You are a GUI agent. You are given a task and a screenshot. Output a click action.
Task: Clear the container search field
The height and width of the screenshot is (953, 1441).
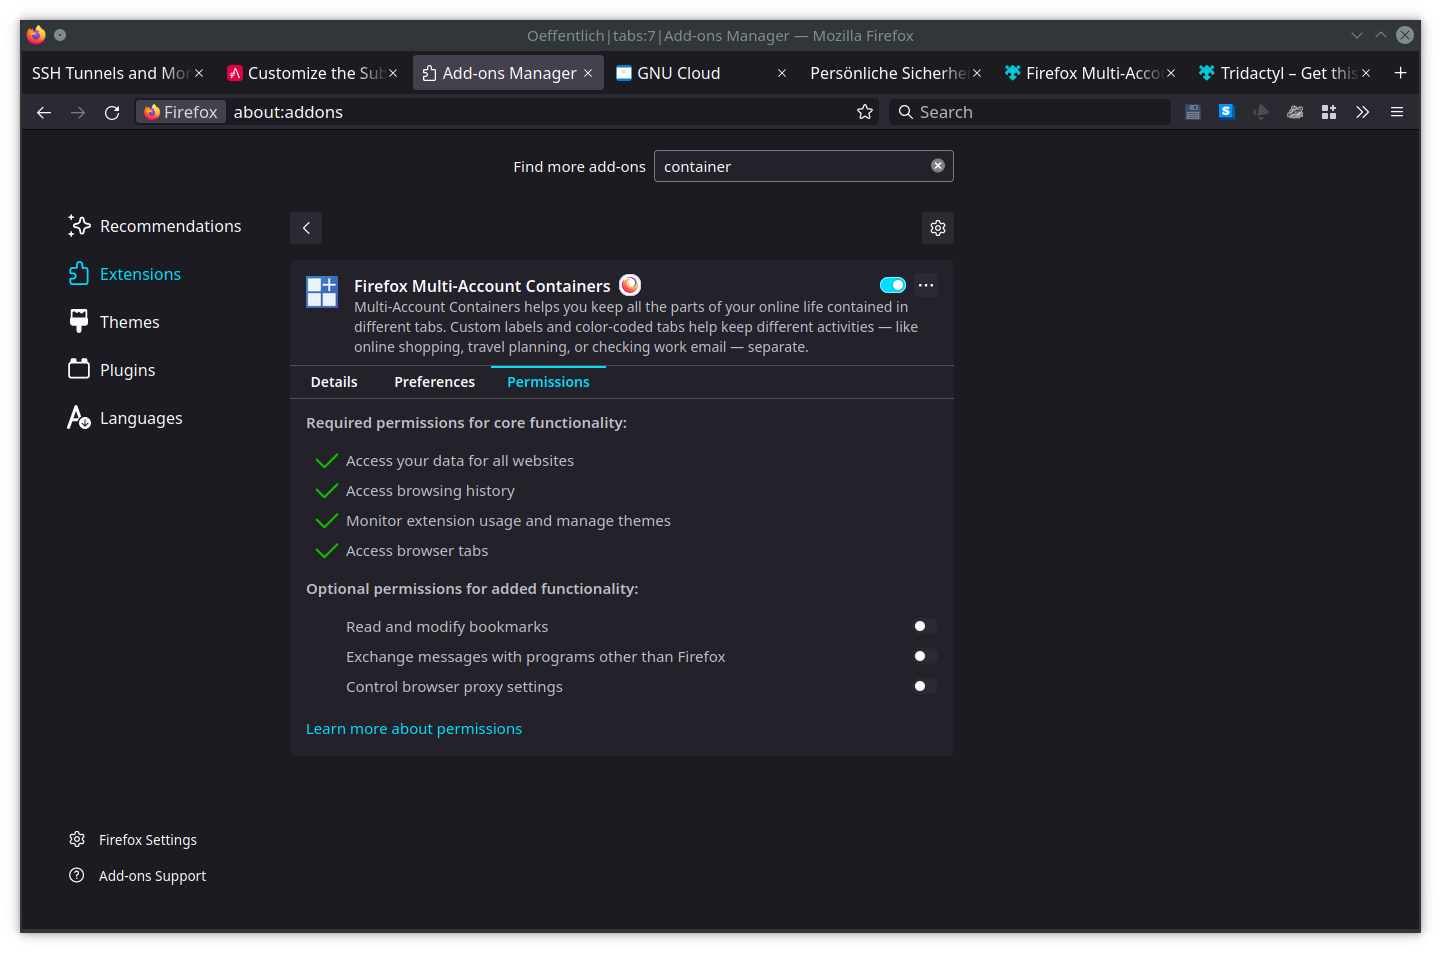(x=937, y=165)
